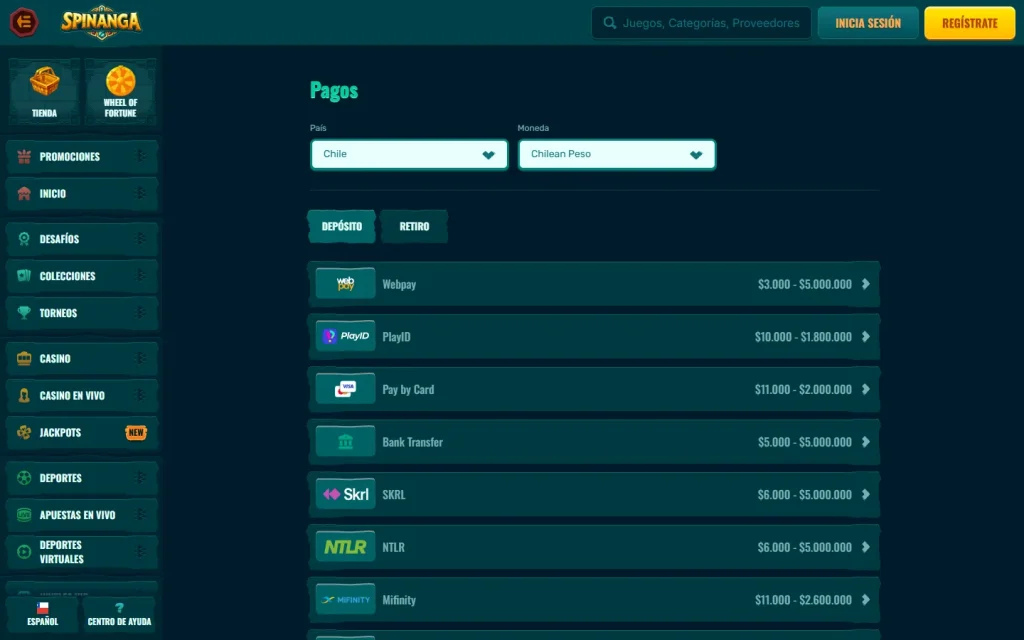Switch to the Depósito tab
This screenshot has height=640, width=1024.
[x=342, y=227]
